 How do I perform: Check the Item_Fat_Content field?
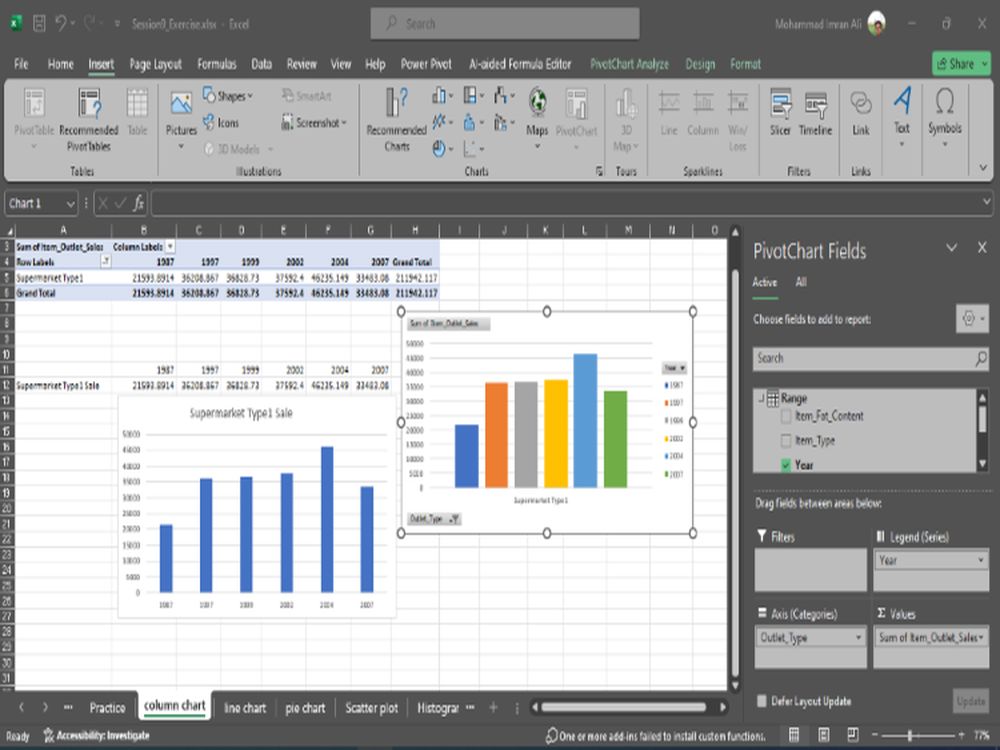786,416
